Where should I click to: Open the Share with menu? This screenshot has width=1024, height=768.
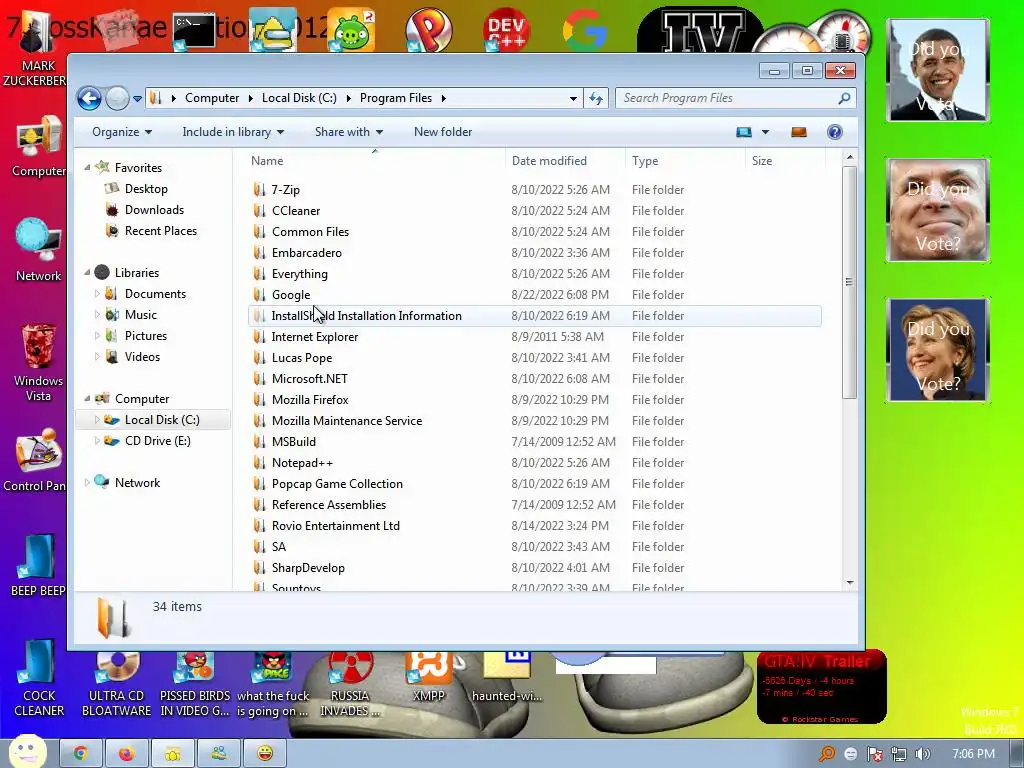pyautogui.click(x=348, y=132)
